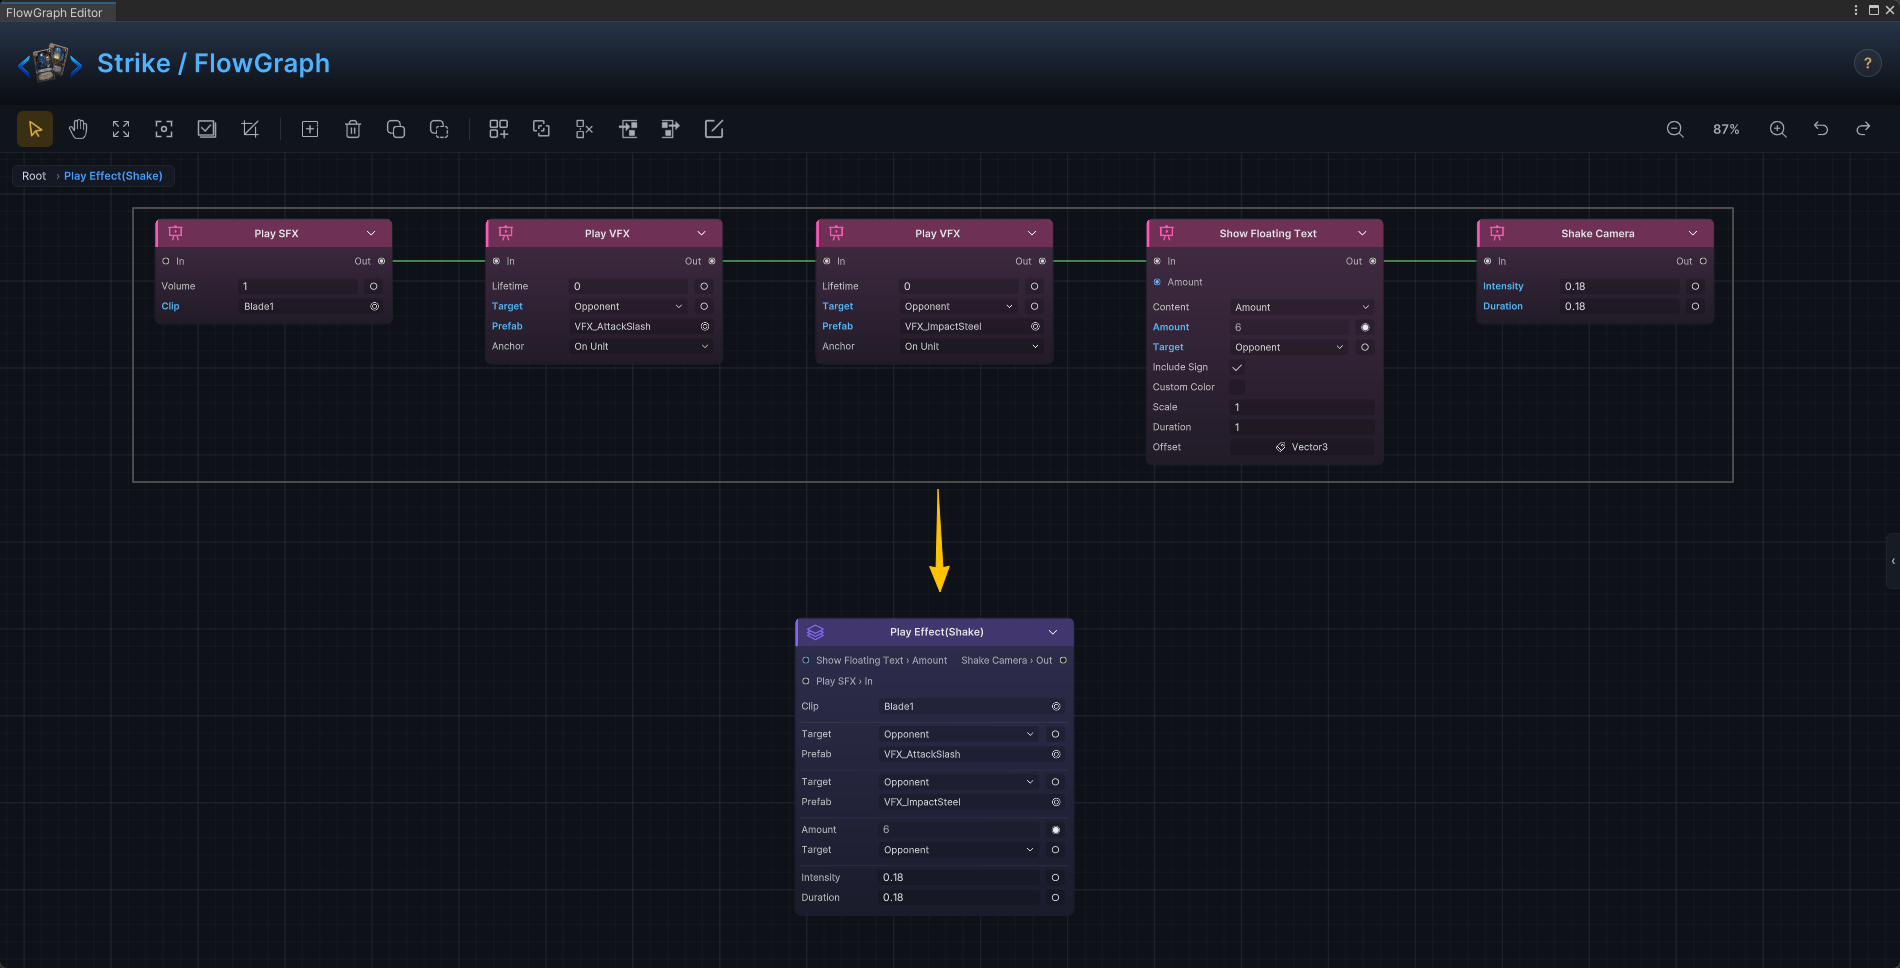Click Duration field in Show Floating Text
Screen dimensions: 1900x968
coord(1302,427)
